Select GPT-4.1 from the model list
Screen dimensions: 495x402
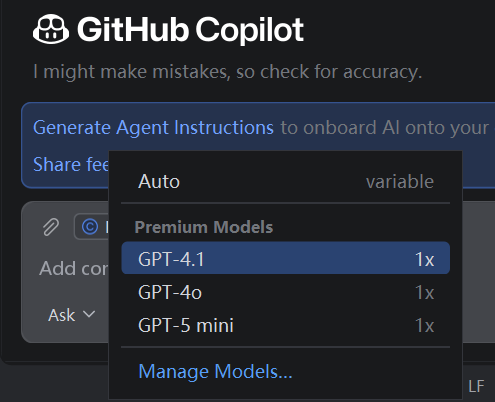(x=286, y=258)
